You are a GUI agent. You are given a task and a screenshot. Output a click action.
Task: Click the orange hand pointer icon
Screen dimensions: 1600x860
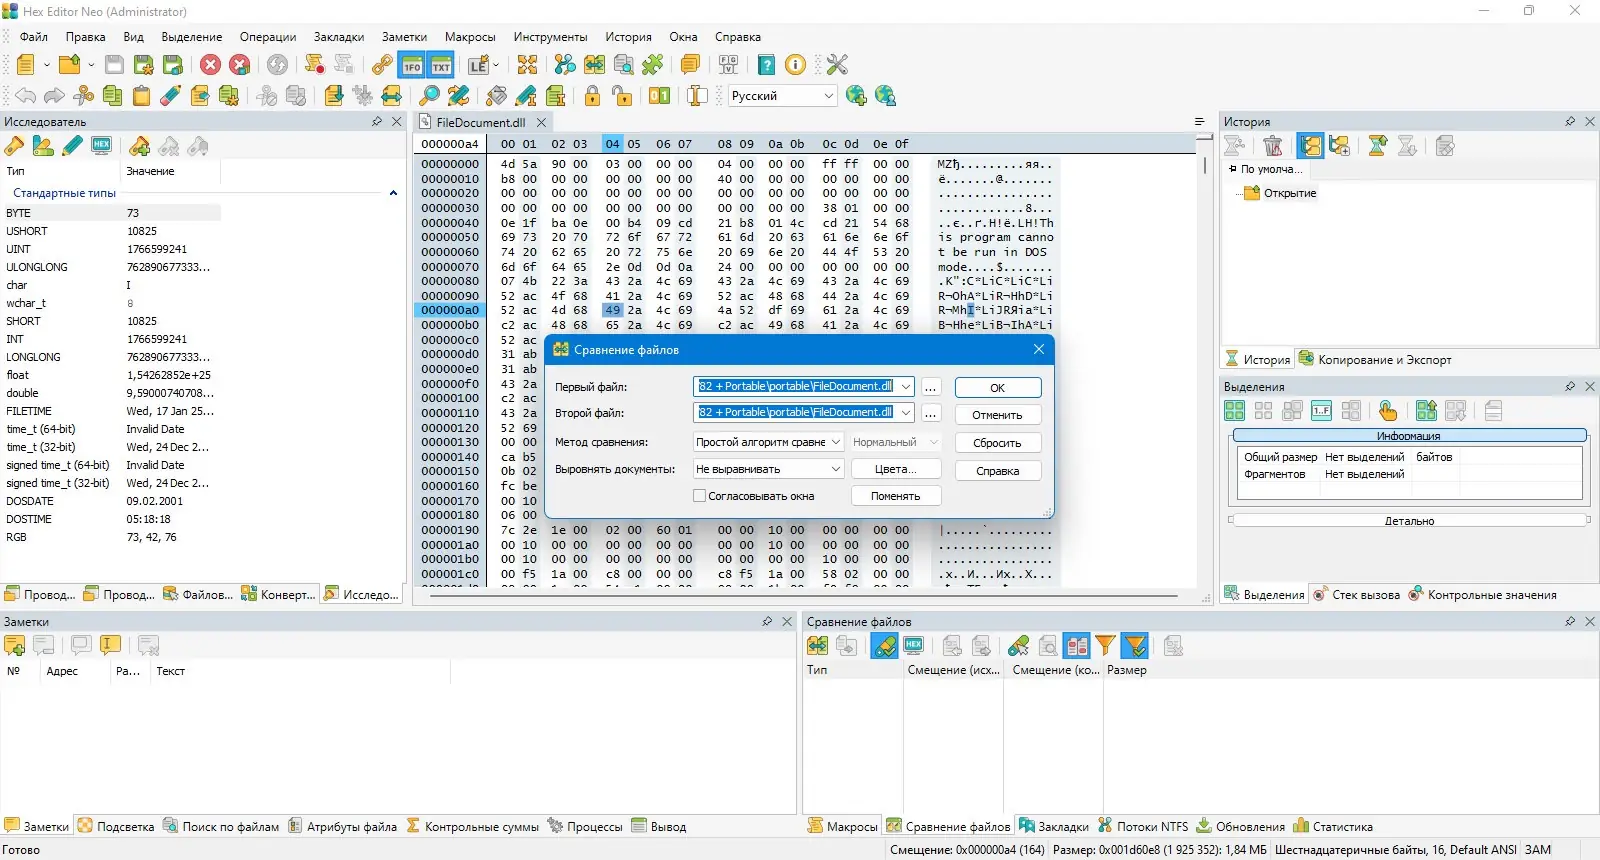[x=1388, y=411]
